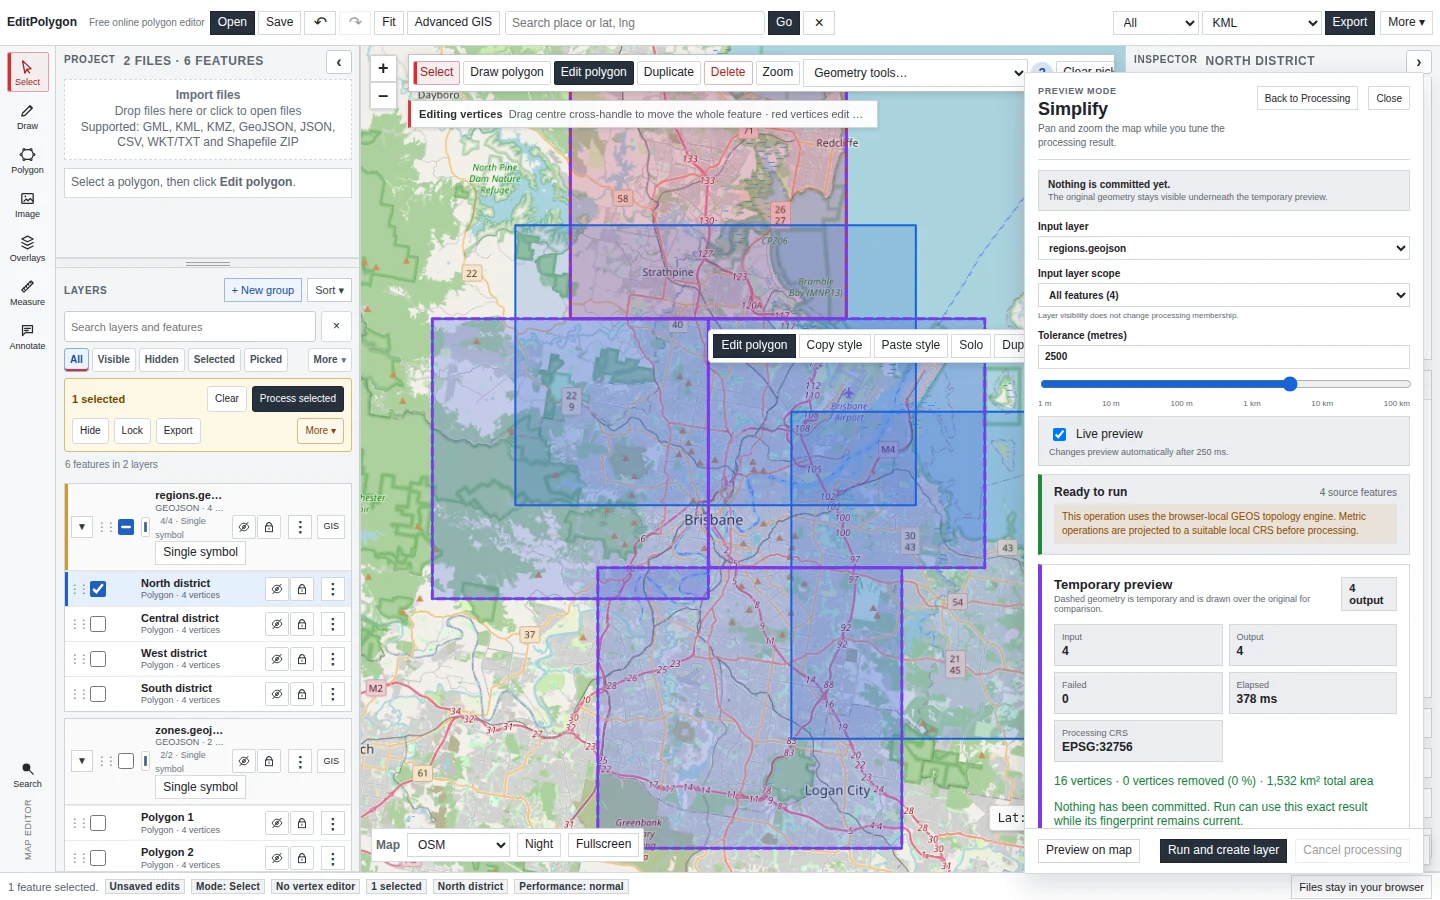Open the All export scope dropdown
Screen dimensions: 1440x900
pos(1156,22)
